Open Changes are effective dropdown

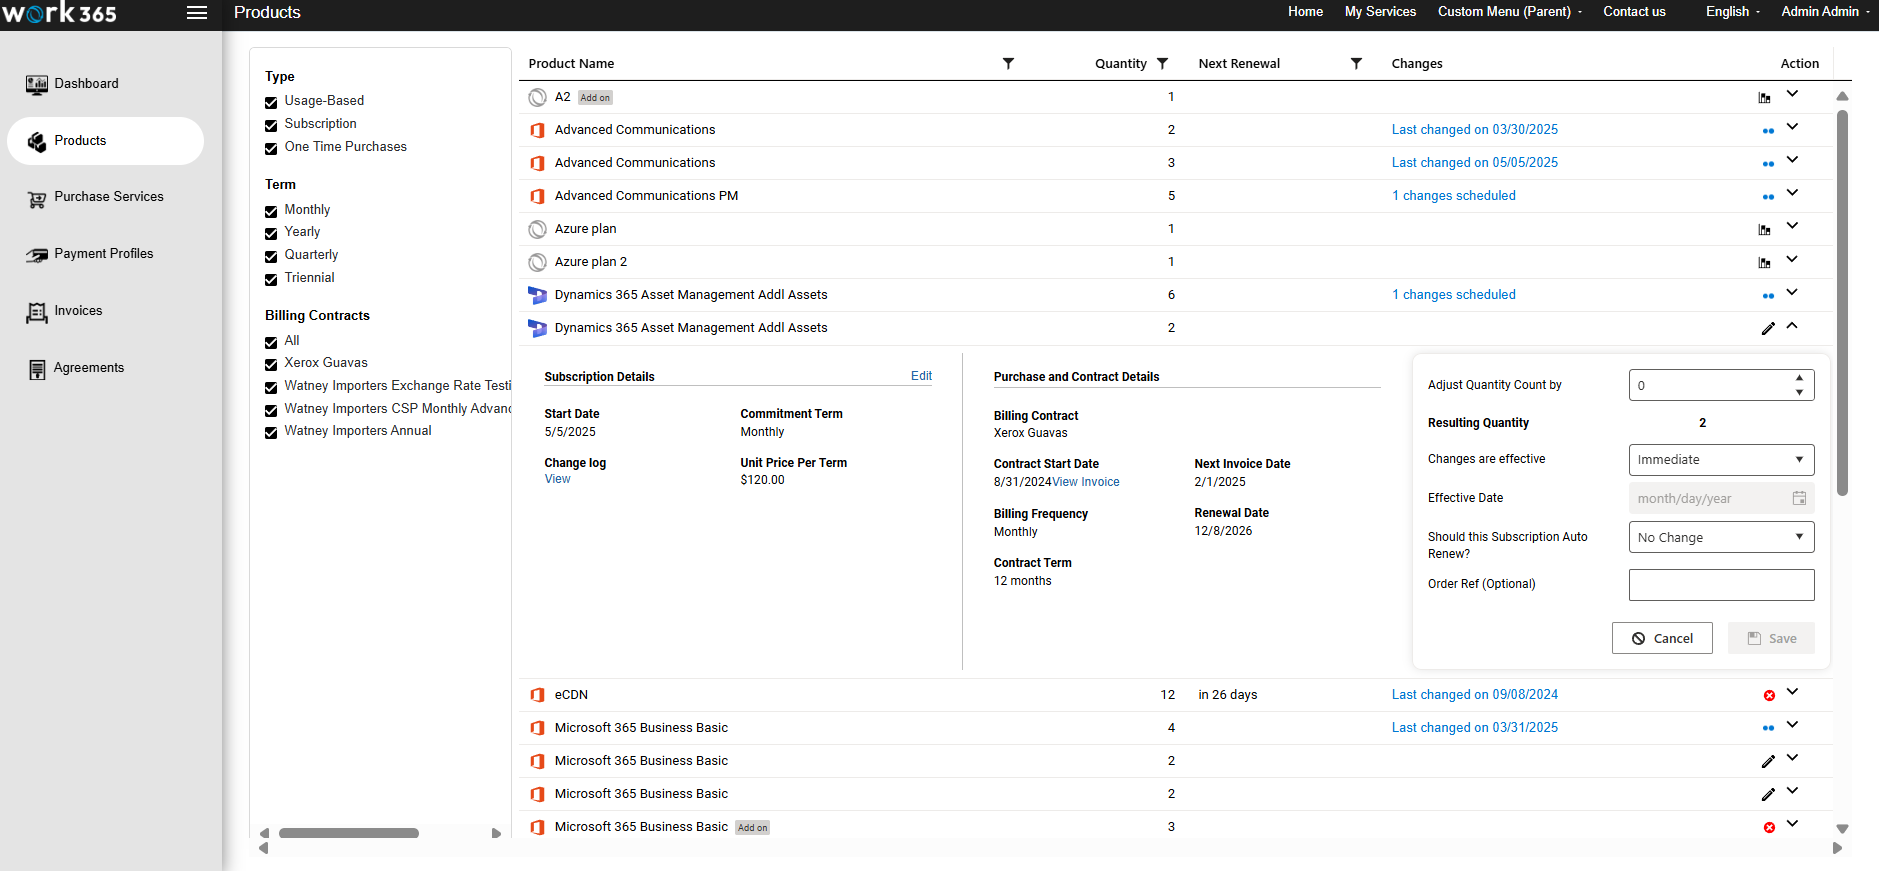(1721, 460)
